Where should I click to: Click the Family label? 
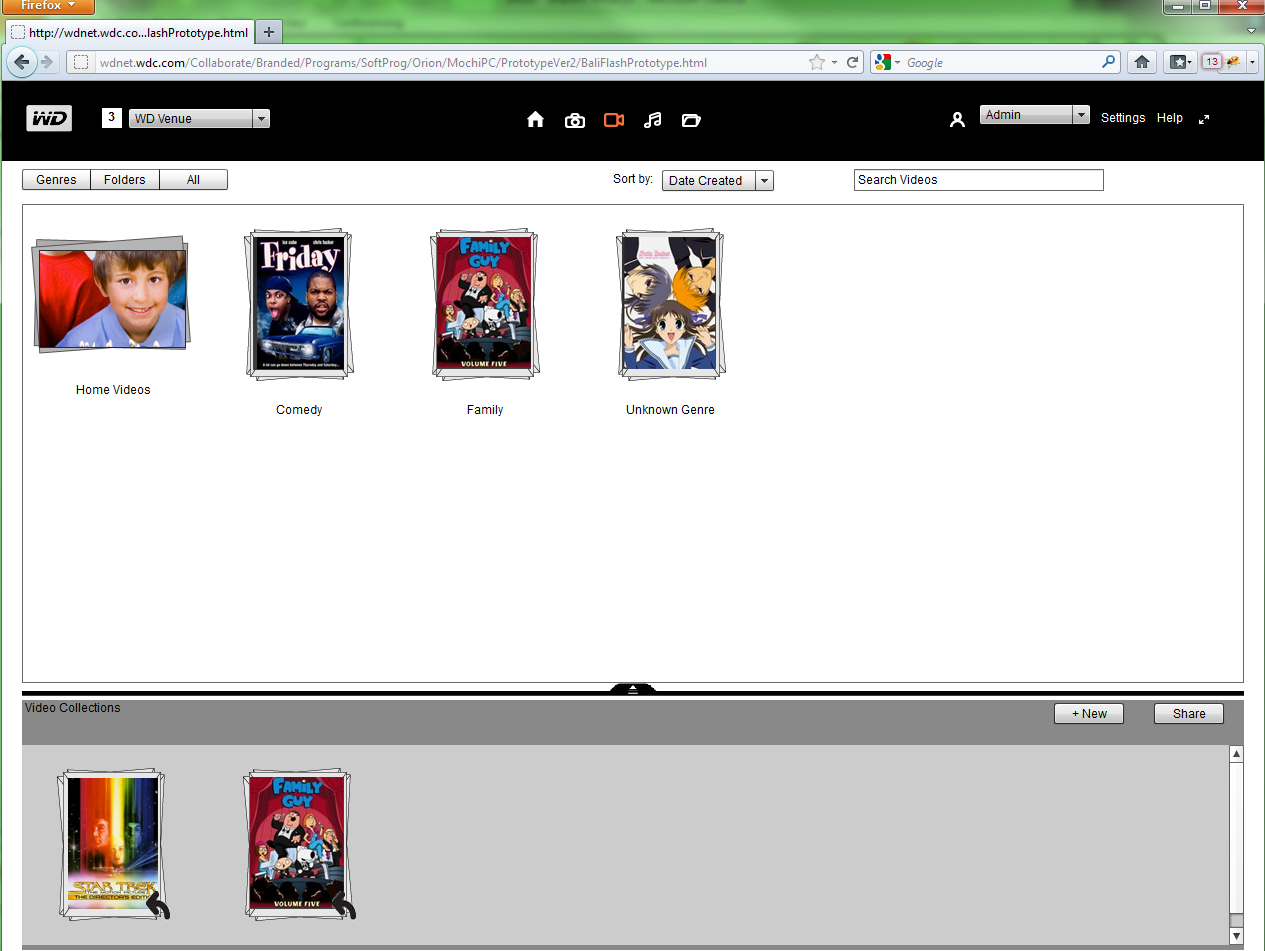coord(485,410)
